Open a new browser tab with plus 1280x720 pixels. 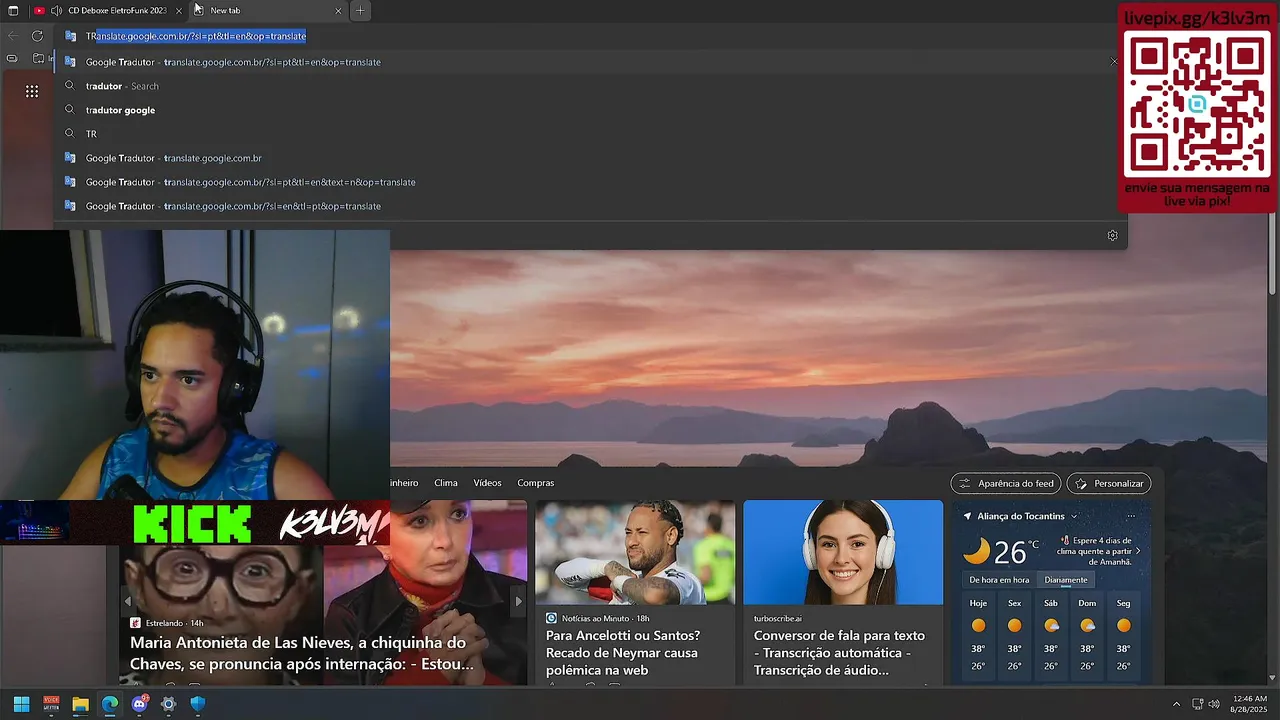(360, 10)
